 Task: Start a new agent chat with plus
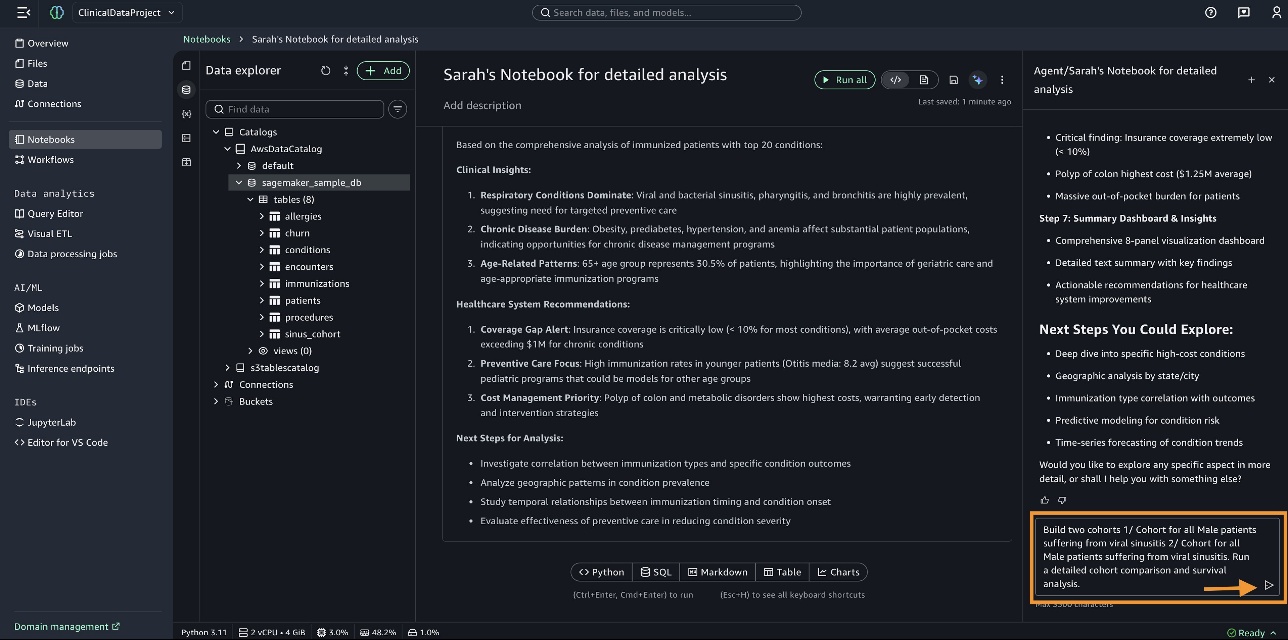pos(1250,80)
